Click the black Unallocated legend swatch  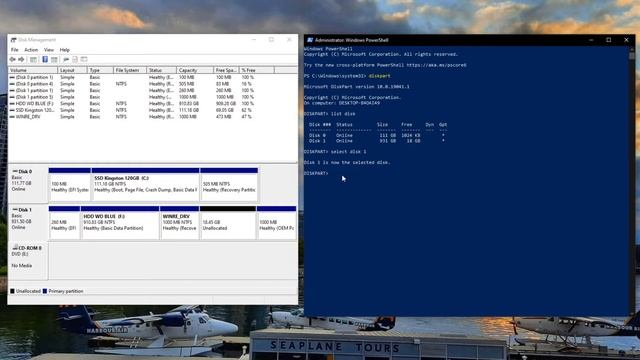point(12,291)
